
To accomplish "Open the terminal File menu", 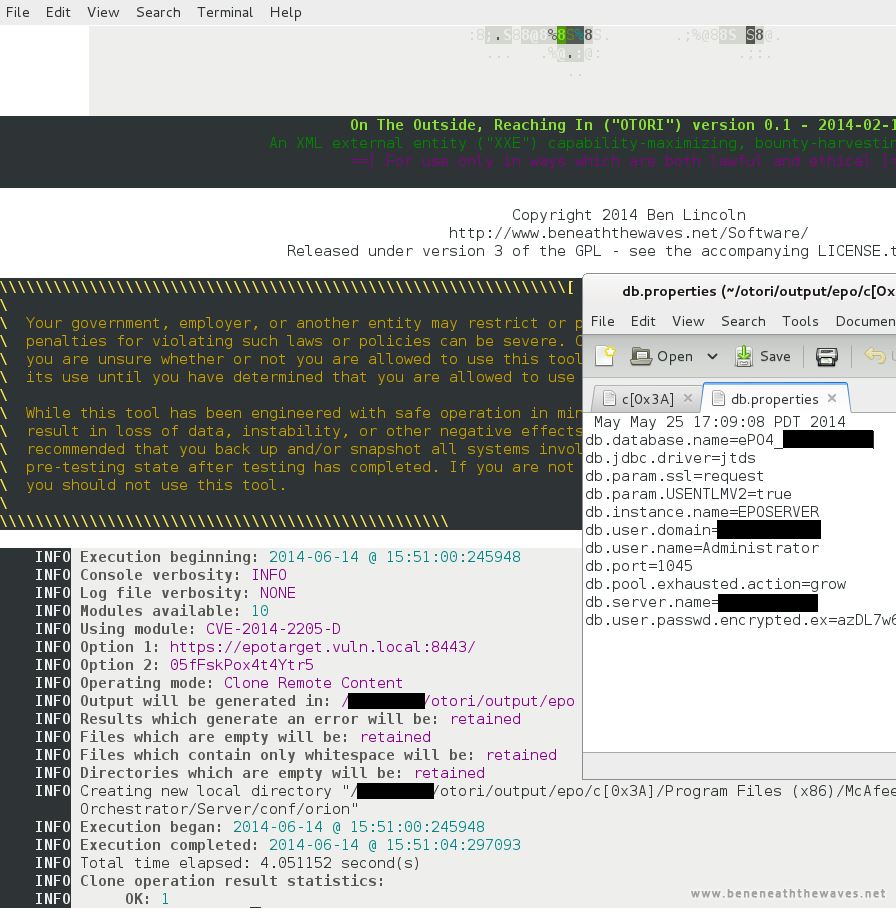I will pos(17,12).
